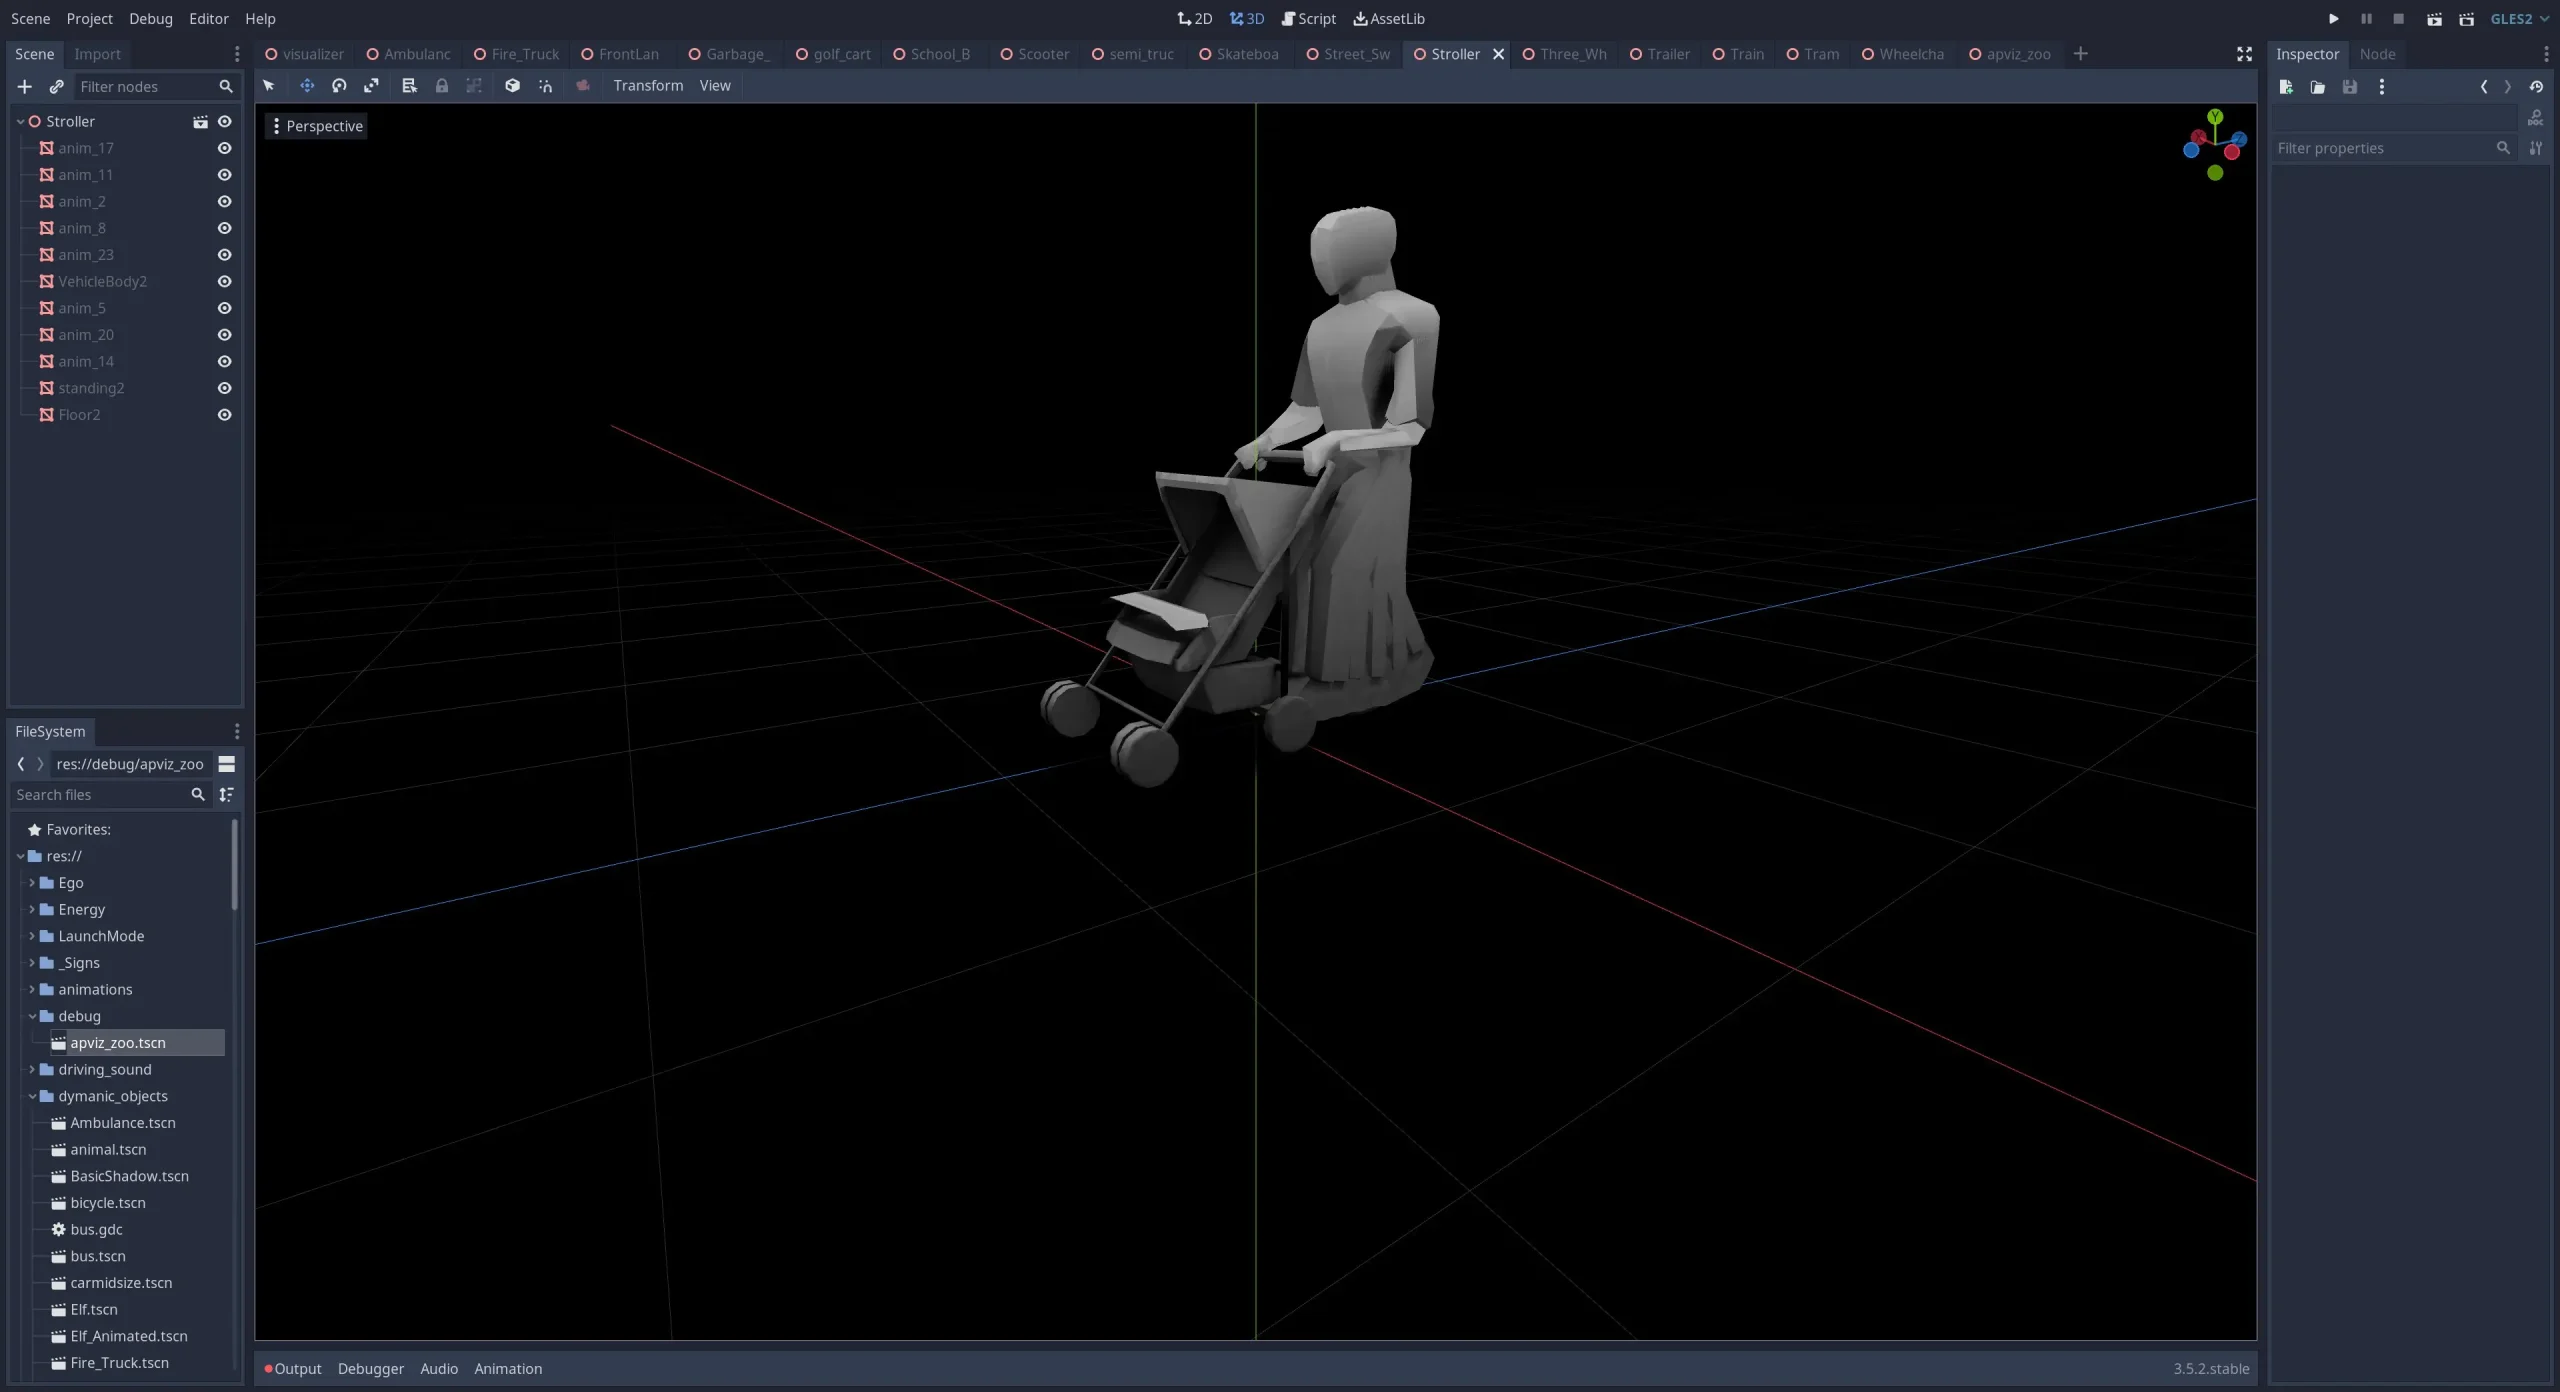Switch to the Tram scene tab

tap(1813, 54)
